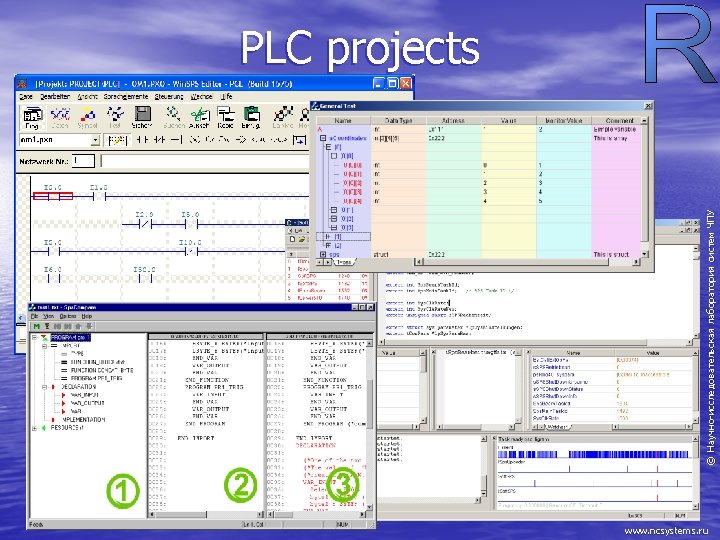The height and width of the screenshot is (540, 720).
Task: Expand the sps struct row
Action: (x=323, y=254)
